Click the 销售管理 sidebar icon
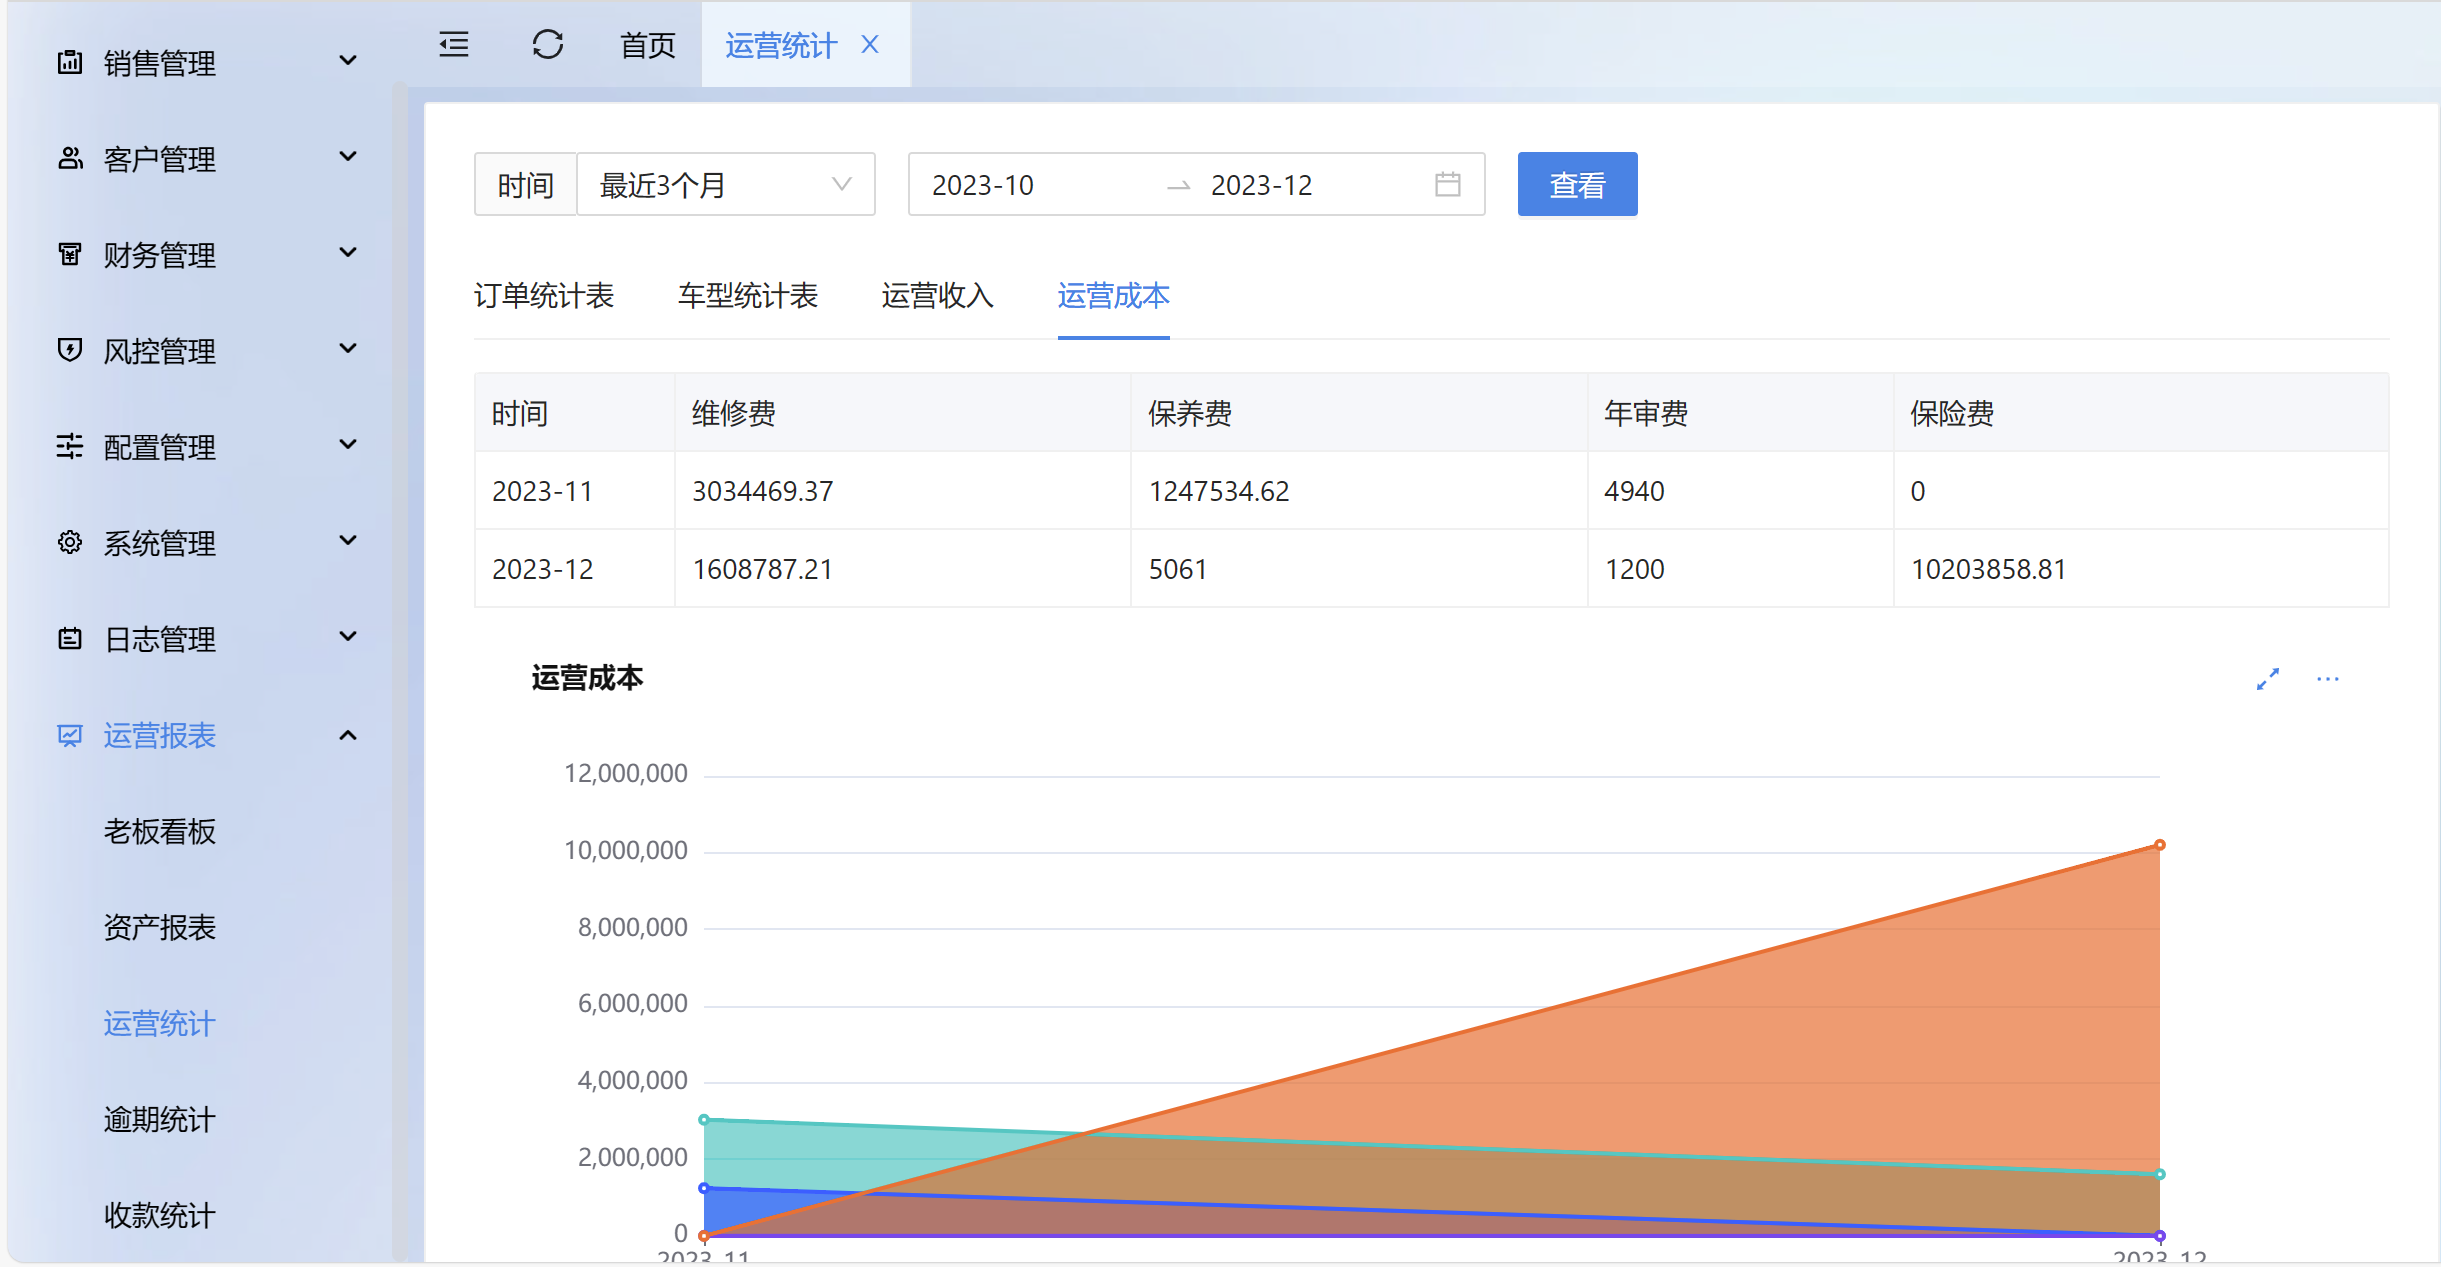 [70, 62]
